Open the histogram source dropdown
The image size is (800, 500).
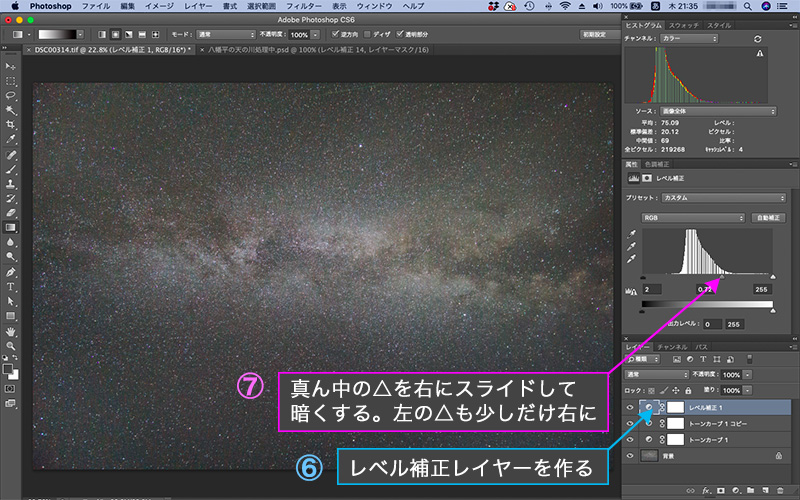718,111
